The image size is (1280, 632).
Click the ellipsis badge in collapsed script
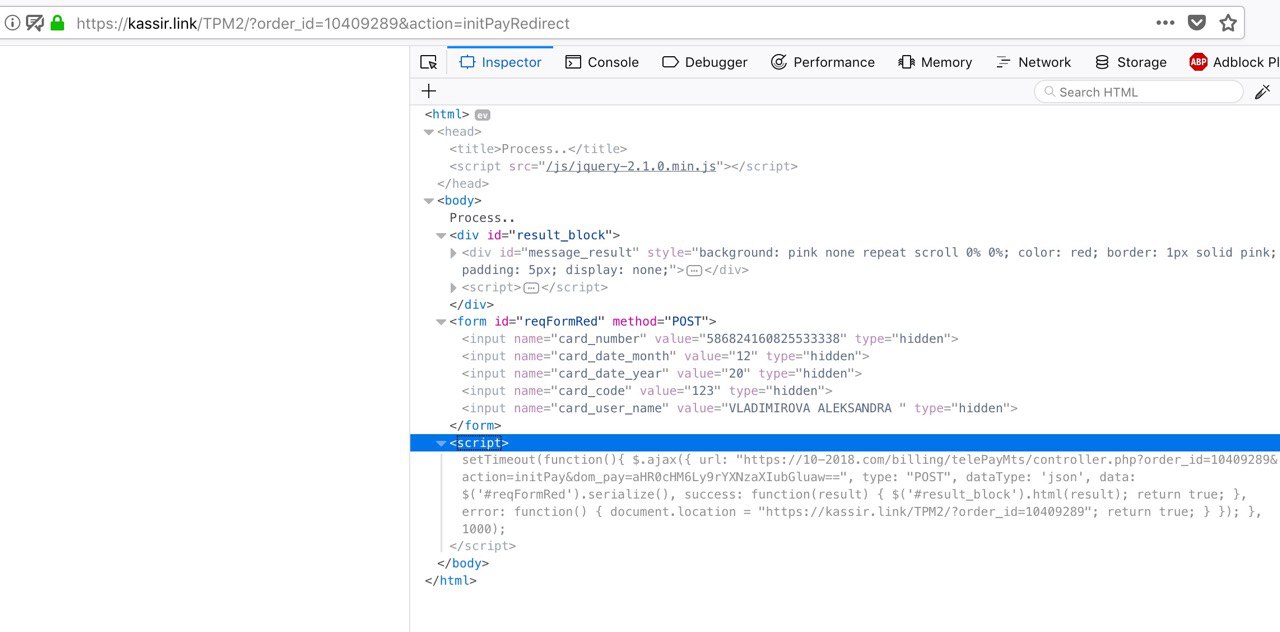(x=531, y=288)
